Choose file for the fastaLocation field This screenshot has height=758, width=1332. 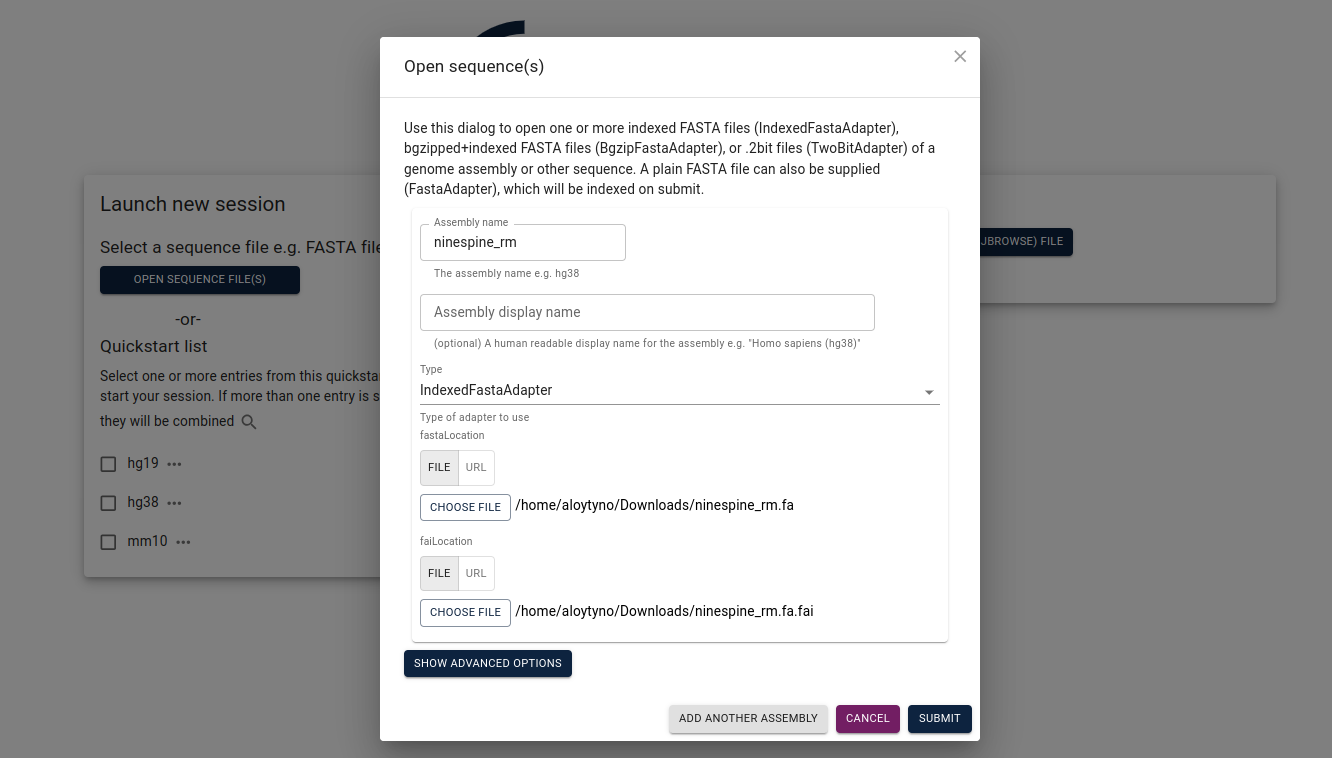465,507
